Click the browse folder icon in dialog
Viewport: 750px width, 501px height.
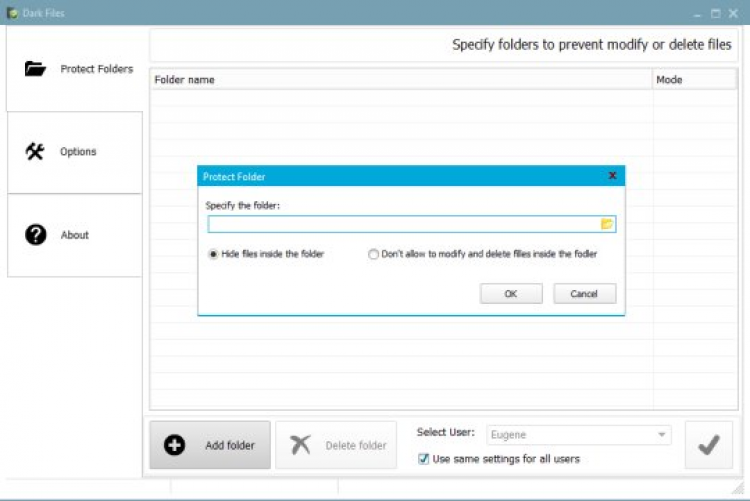click(607, 224)
